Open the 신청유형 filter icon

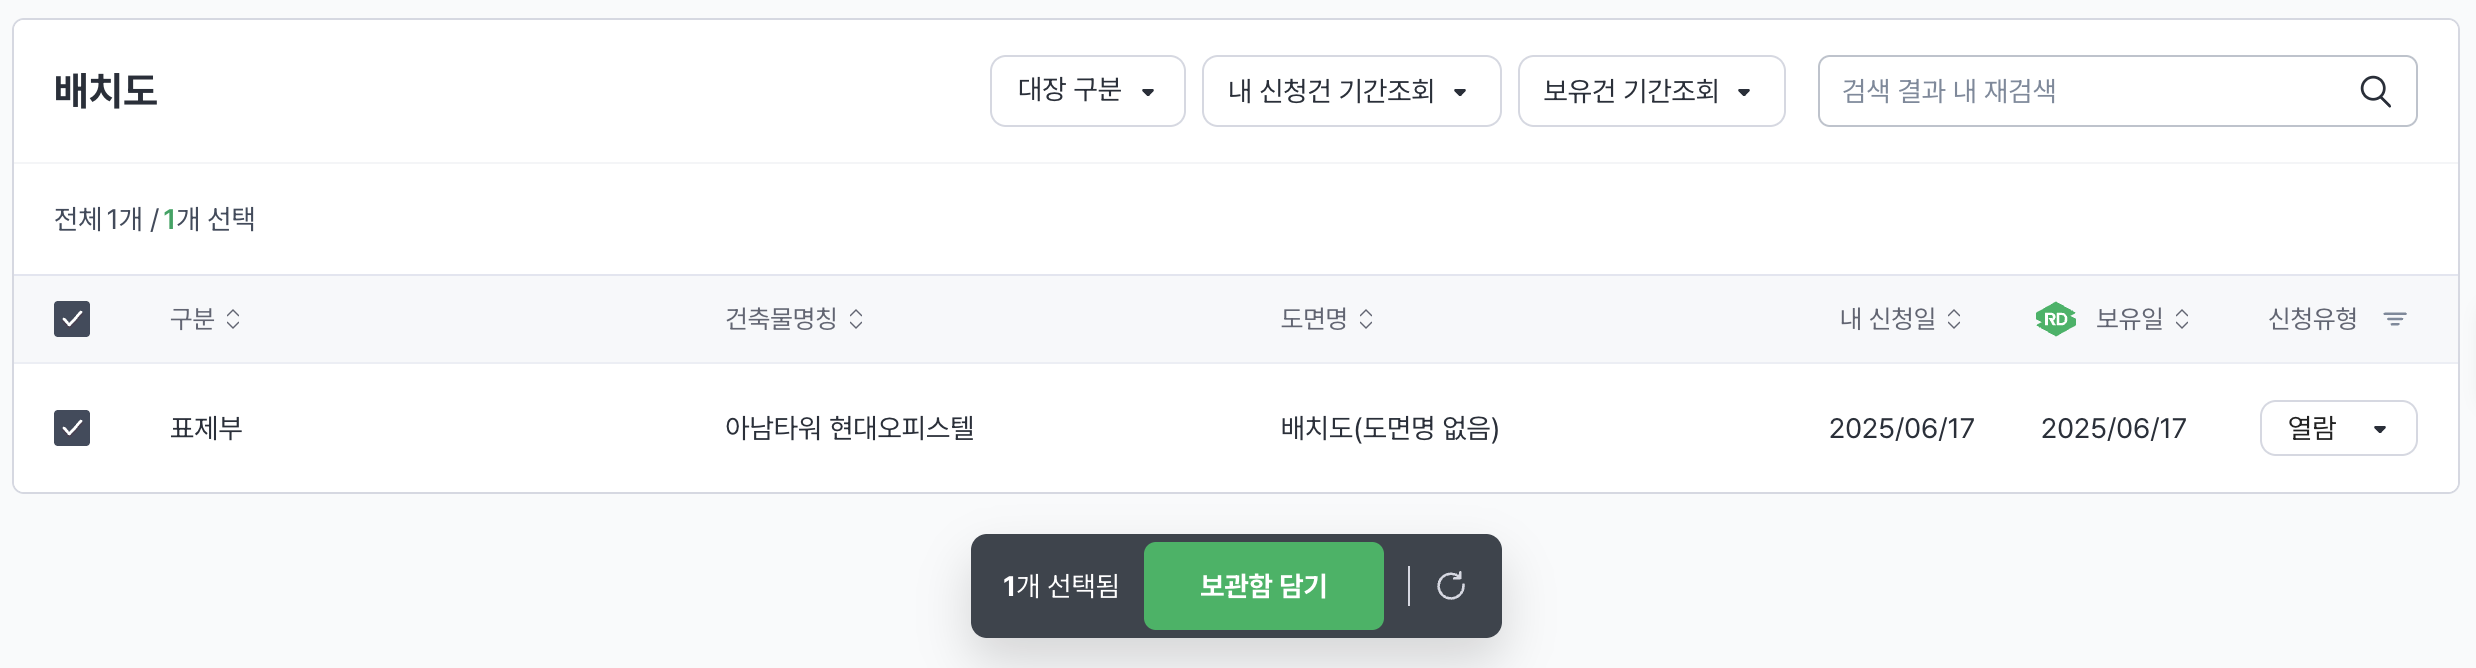point(2394,319)
